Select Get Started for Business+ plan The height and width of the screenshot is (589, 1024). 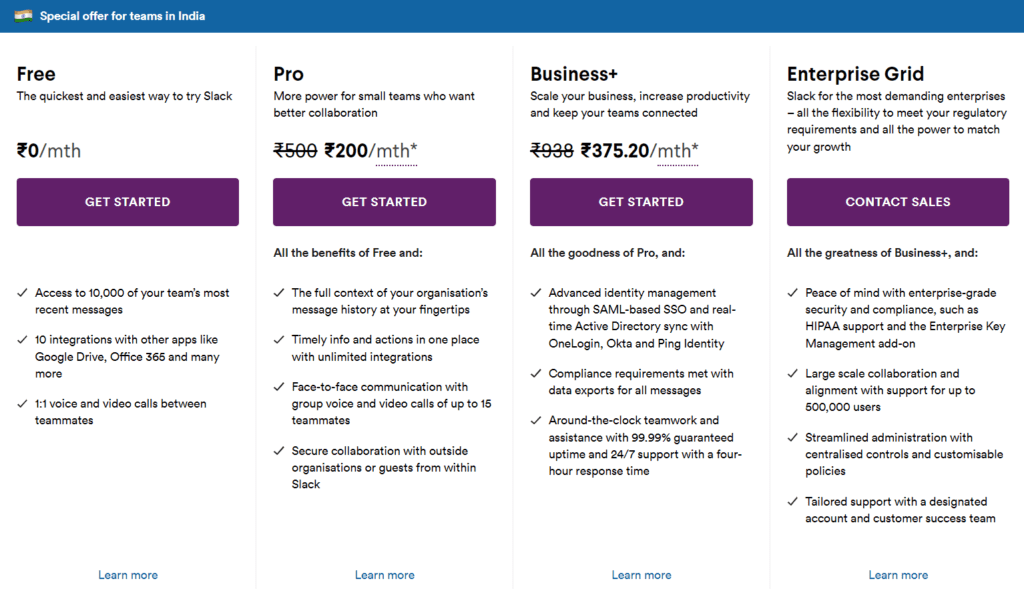[x=641, y=202]
